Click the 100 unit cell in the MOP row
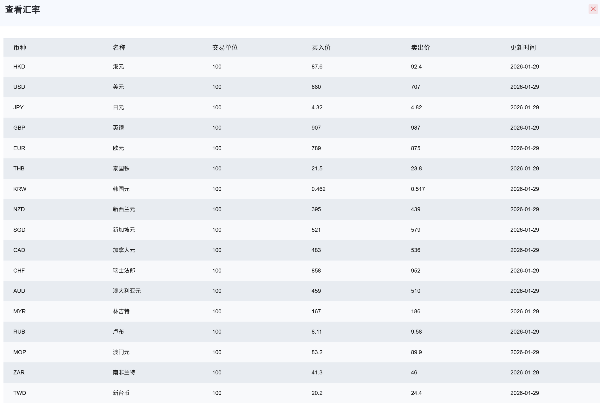This screenshot has width=600, height=404. tap(217, 352)
